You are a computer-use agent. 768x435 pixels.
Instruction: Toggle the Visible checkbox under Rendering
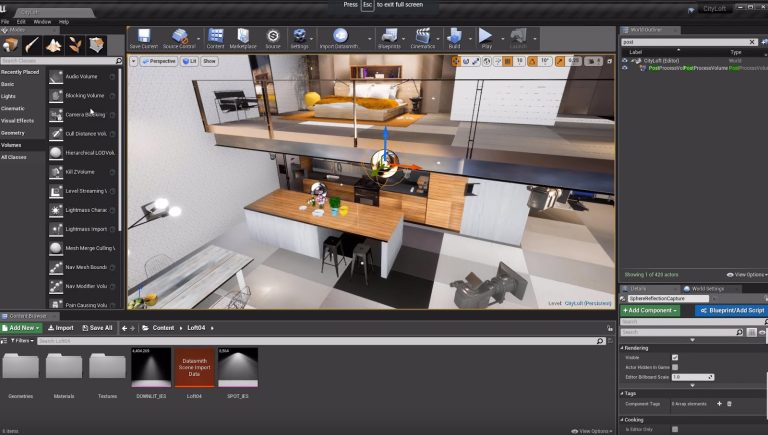[x=675, y=358]
